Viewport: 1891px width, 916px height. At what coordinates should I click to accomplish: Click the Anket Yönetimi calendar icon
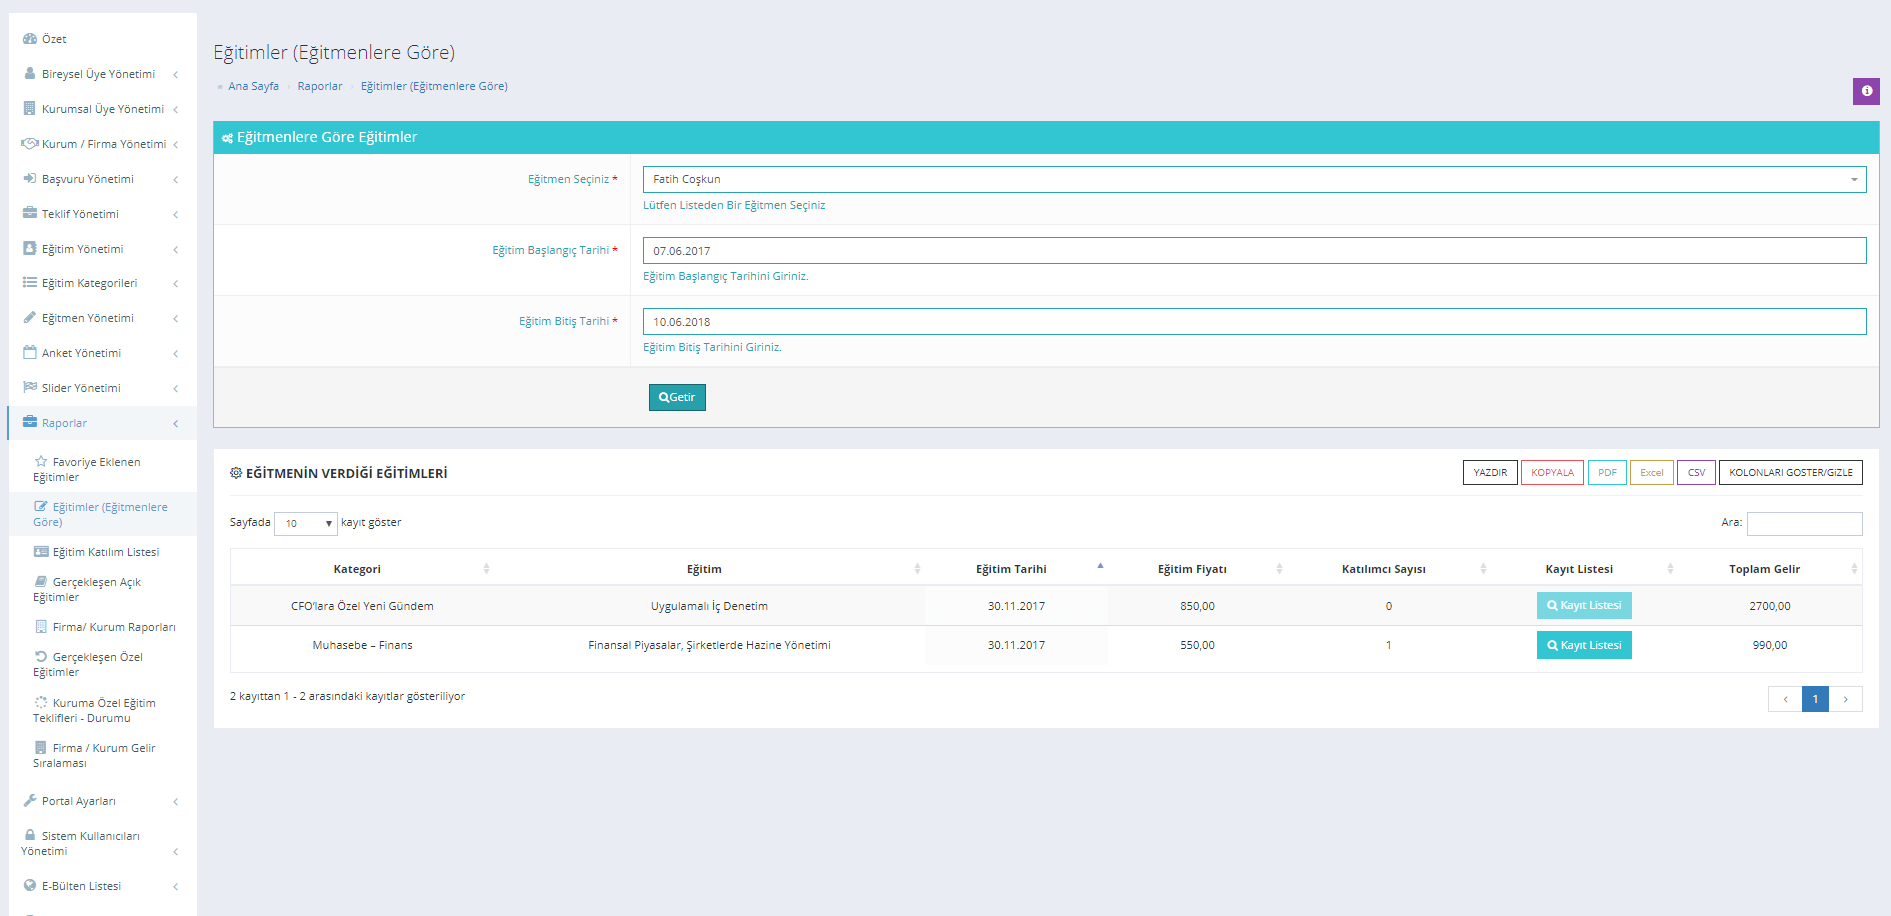[29, 352]
